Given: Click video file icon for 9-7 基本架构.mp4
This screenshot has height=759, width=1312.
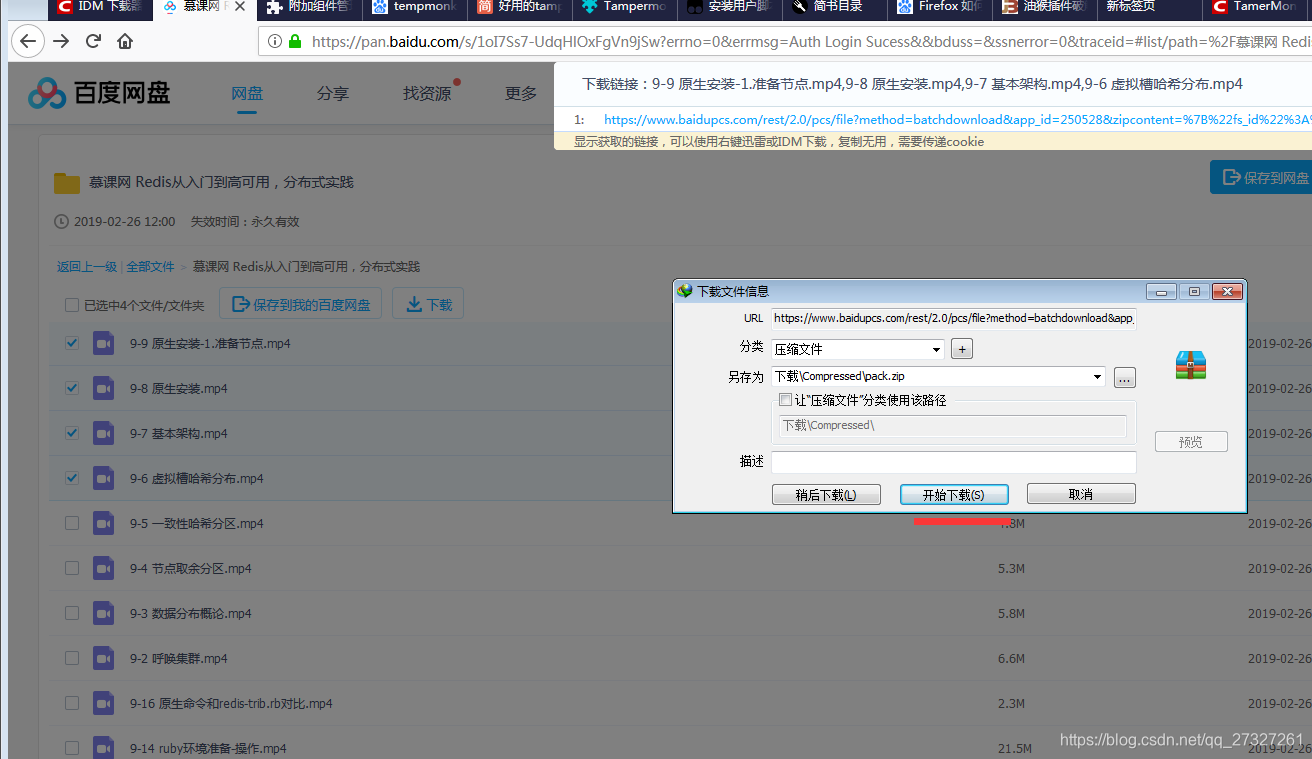Looking at the screenshot, I should 104,433.
